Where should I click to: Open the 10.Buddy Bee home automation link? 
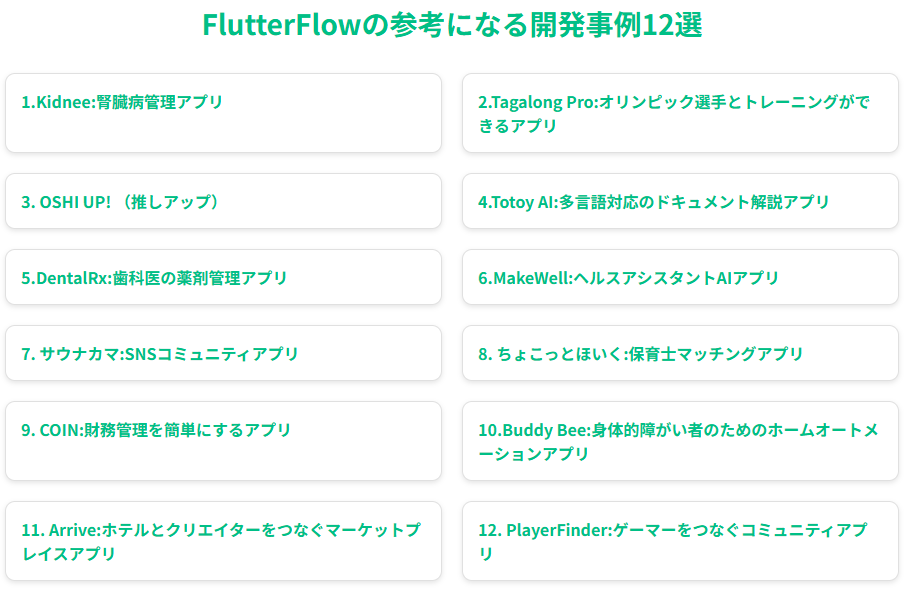point(680,441)
